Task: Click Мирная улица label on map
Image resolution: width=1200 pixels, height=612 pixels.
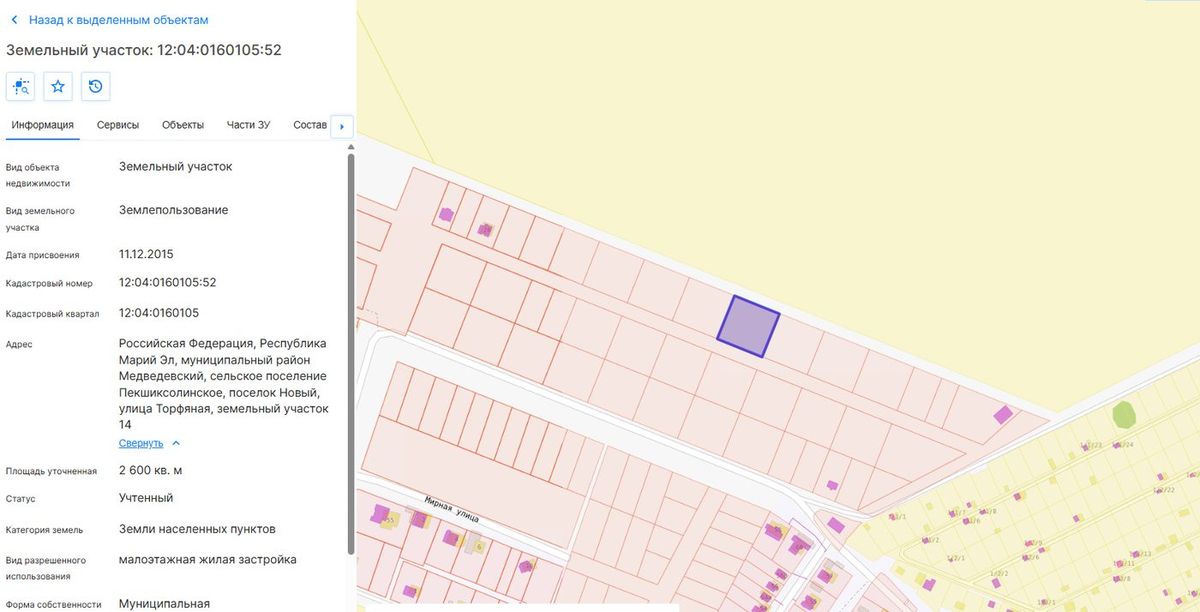Action: point(451,508)
